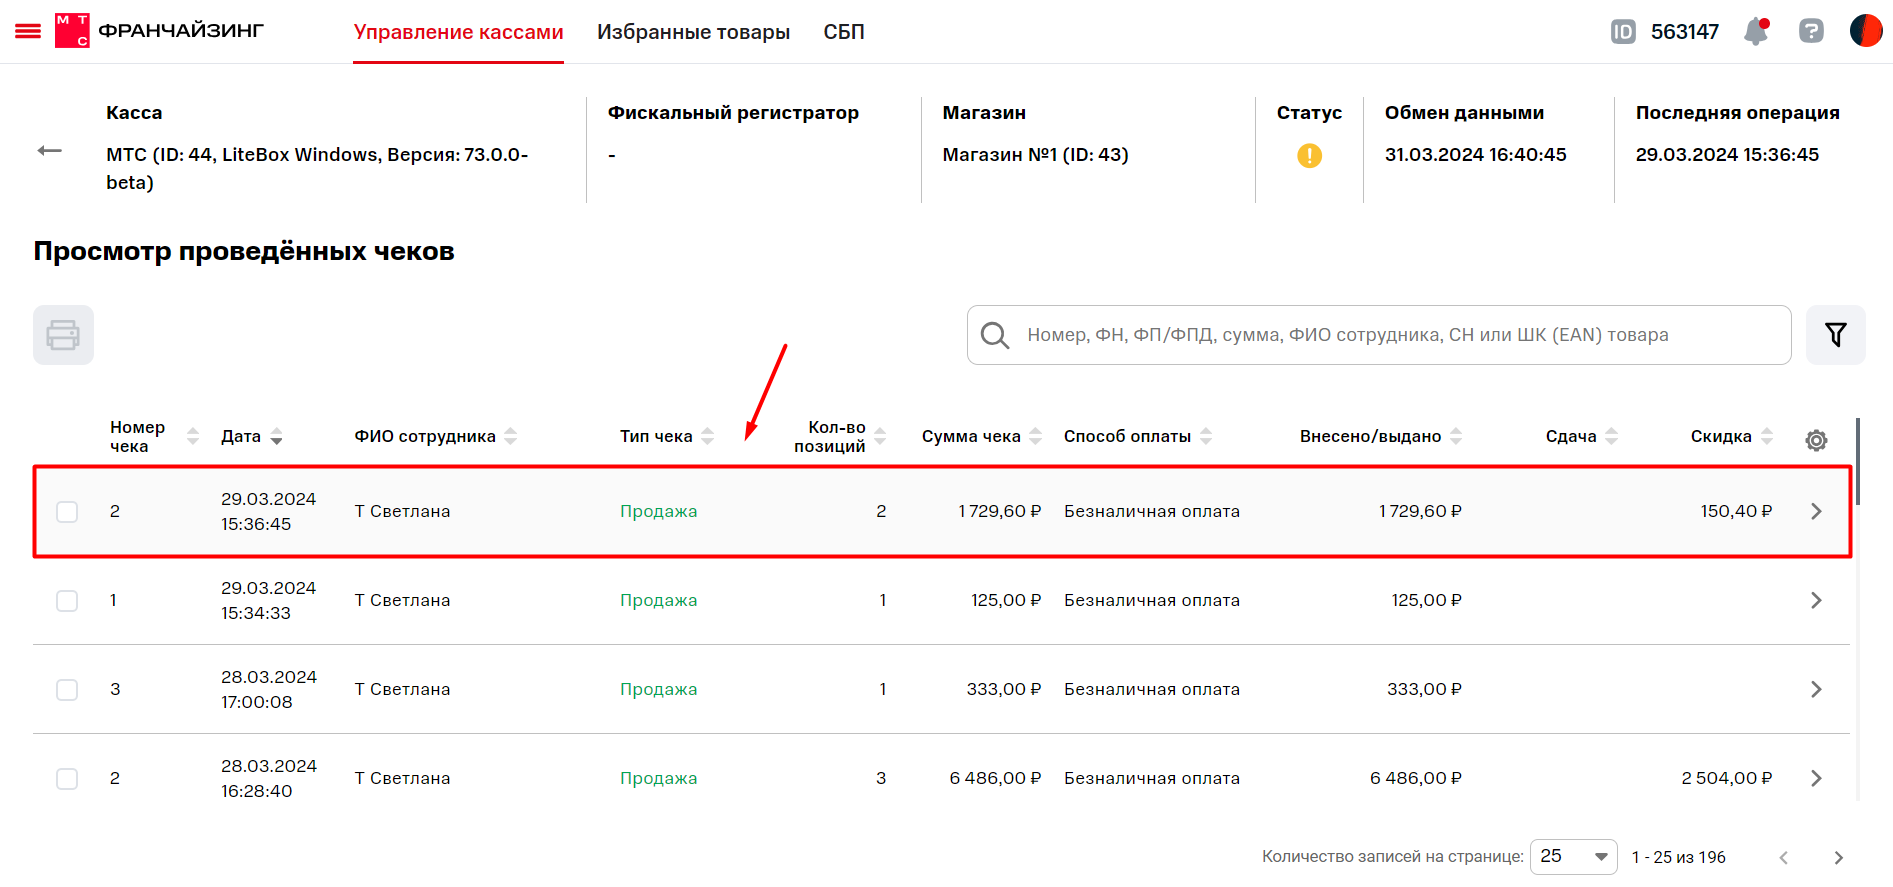
Task: Select checkbox for receipt at 17:00:08
Action: [67, 690]
